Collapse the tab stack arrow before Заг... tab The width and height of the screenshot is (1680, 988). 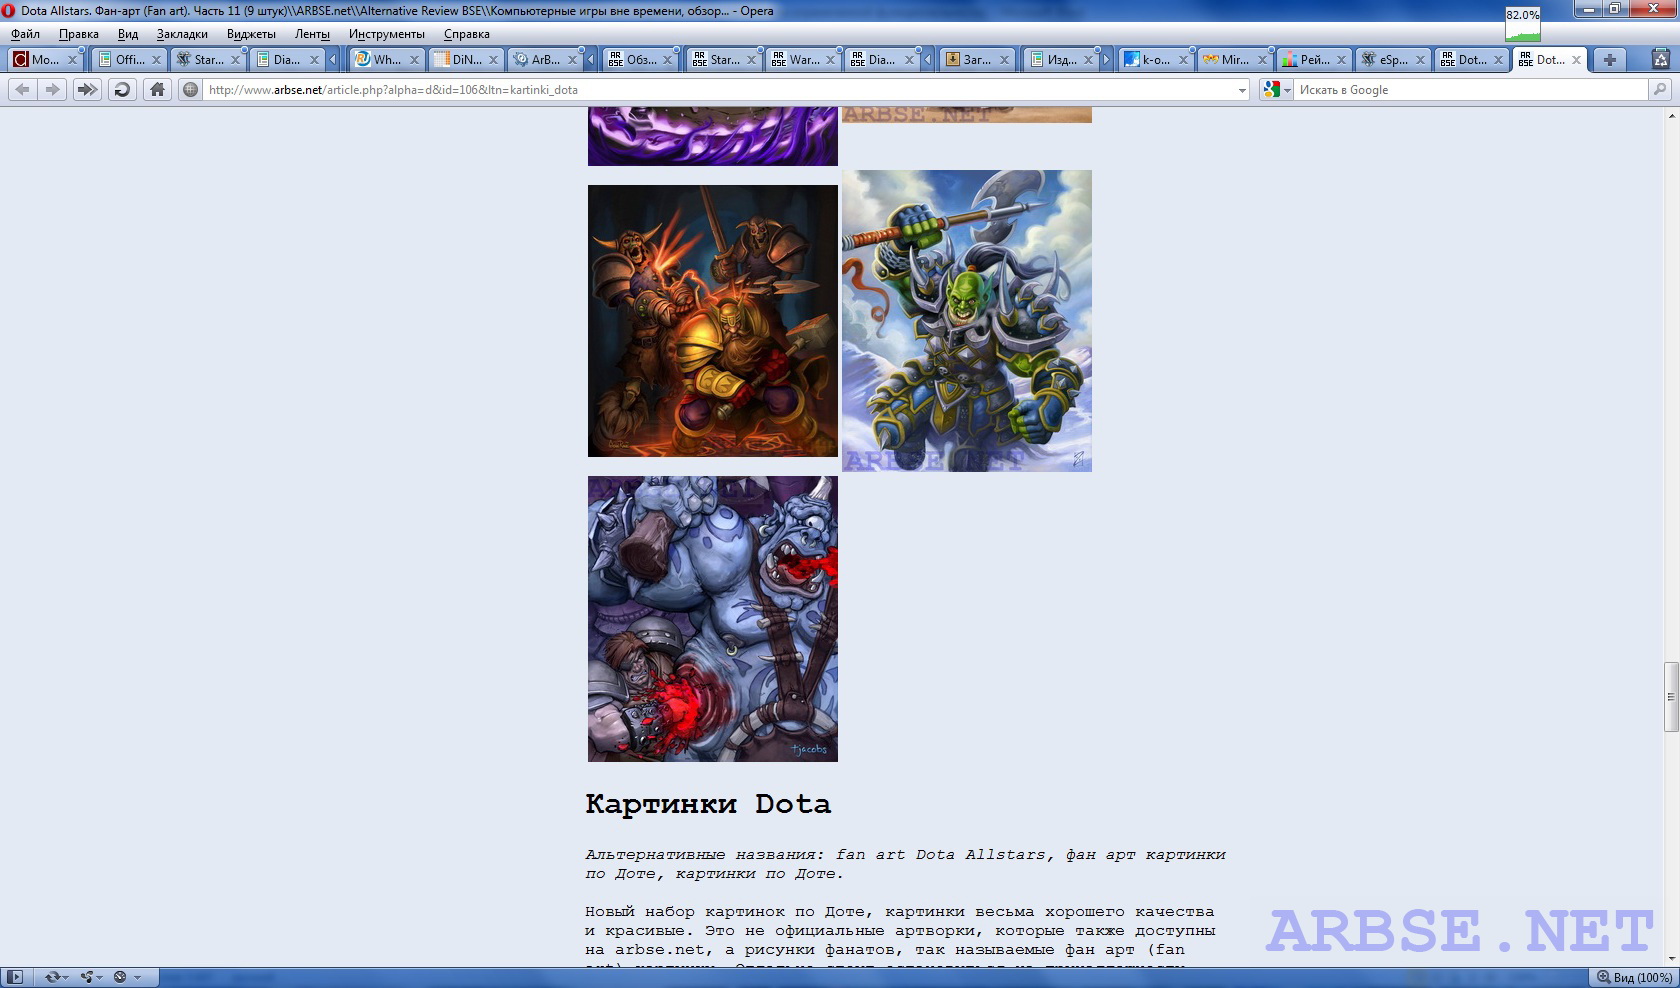(928, 60)
